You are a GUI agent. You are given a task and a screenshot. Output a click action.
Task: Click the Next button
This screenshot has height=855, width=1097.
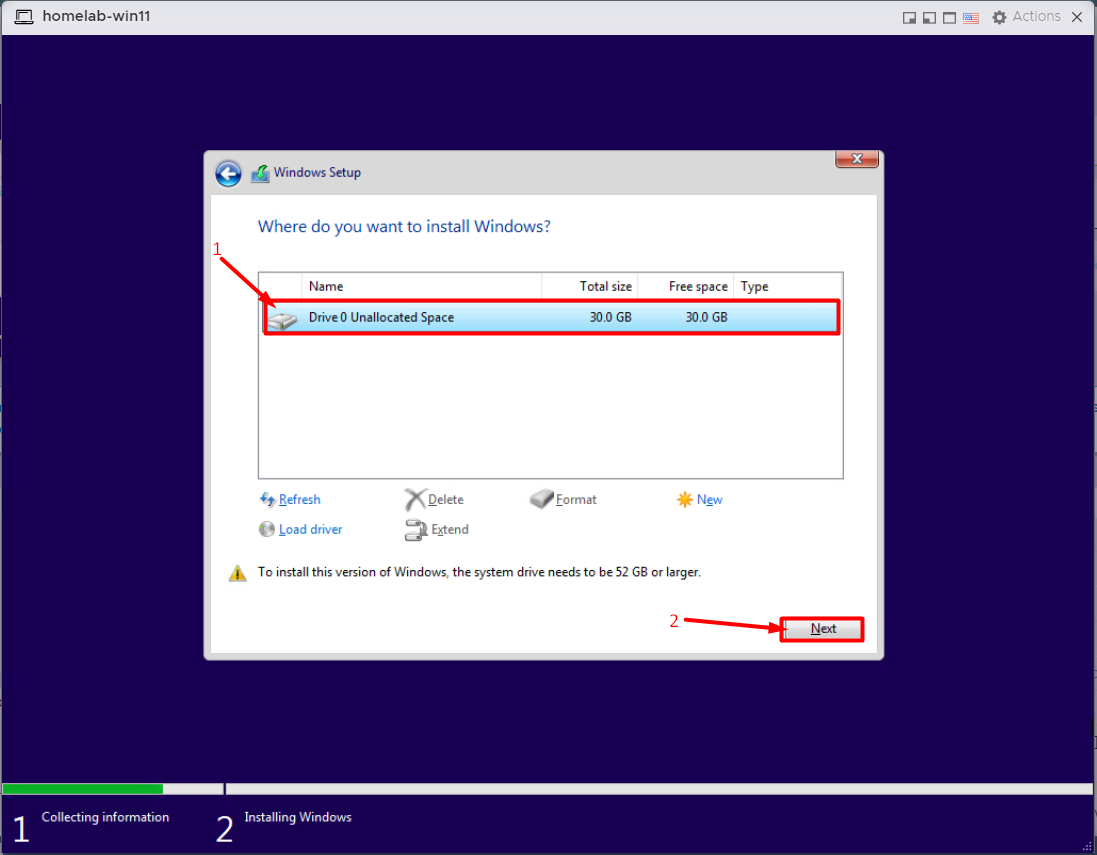click(822, 629)
